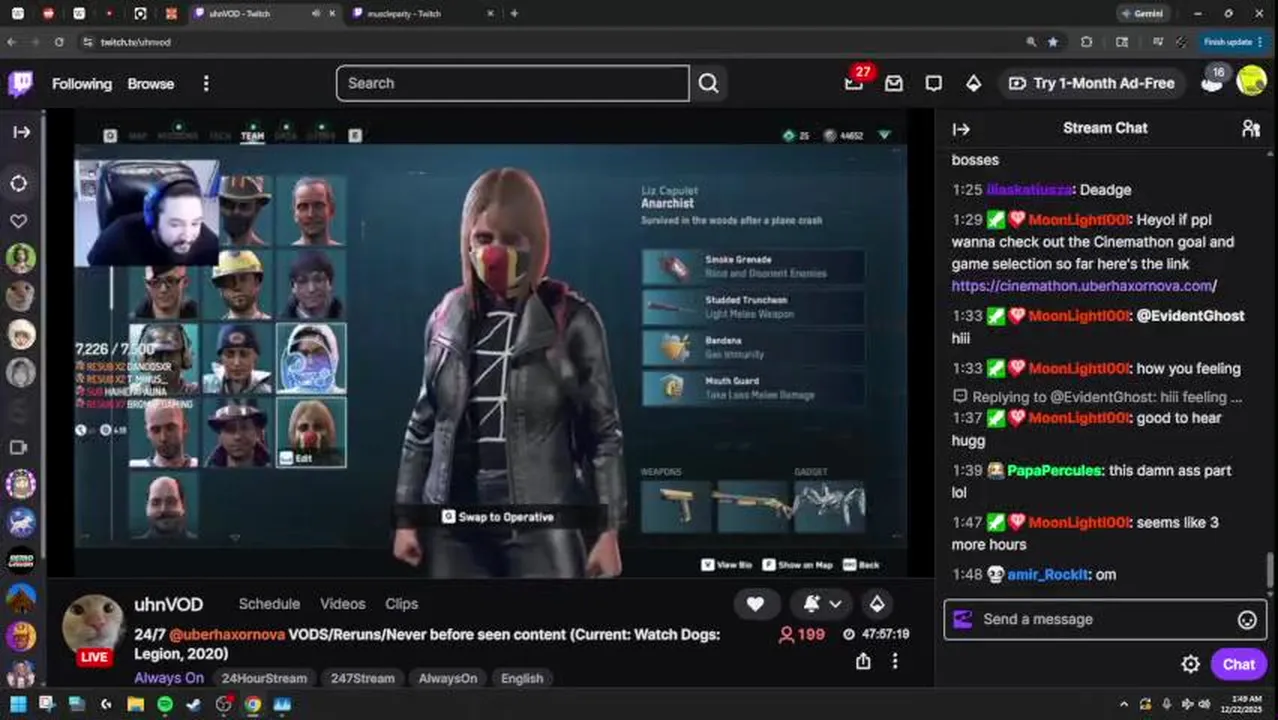The height and width of the screenshot is (720, 1278).
Task: Expand the left sidebar arrow
Action: pos(21,132)
